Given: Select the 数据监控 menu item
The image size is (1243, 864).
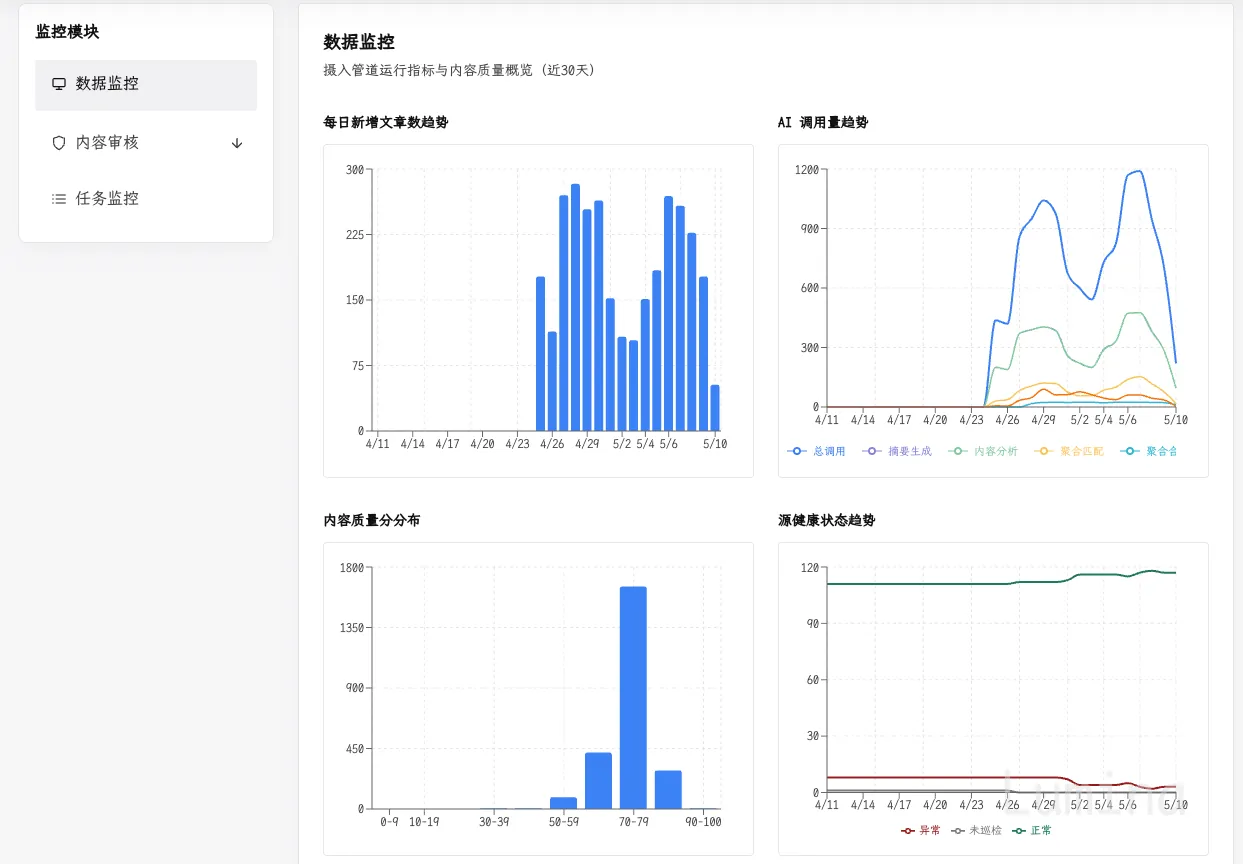Looking at the screenshot, I should pyautogui.click(x=146, y=85).
